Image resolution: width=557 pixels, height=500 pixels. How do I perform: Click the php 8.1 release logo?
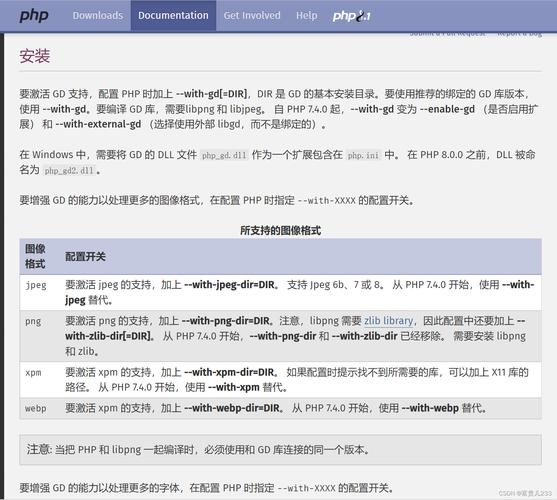click(352, 16)
